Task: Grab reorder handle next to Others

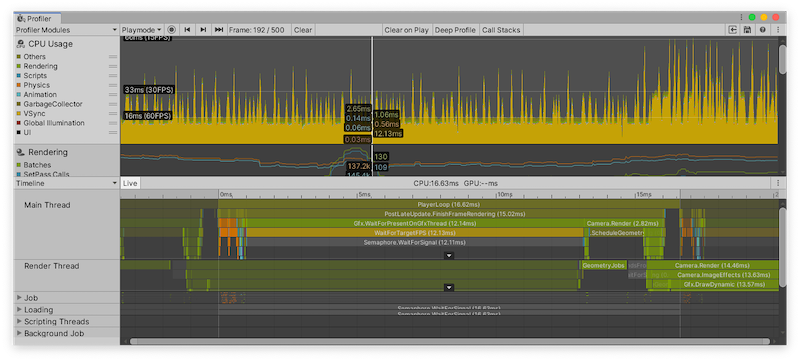Action: [x=113, y=57]
